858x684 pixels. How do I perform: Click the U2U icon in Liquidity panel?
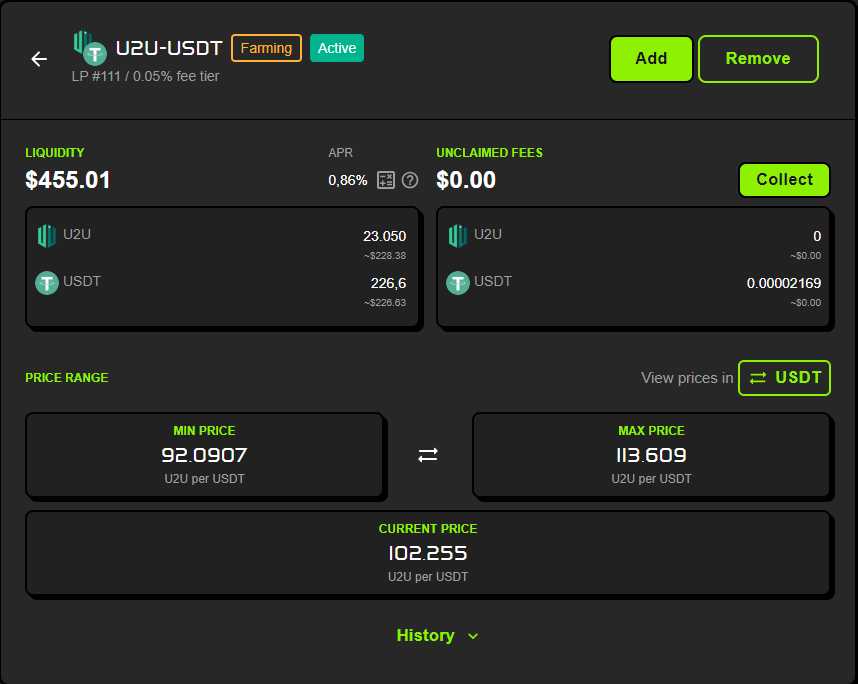pyautogui.click(x=46, y=235)
